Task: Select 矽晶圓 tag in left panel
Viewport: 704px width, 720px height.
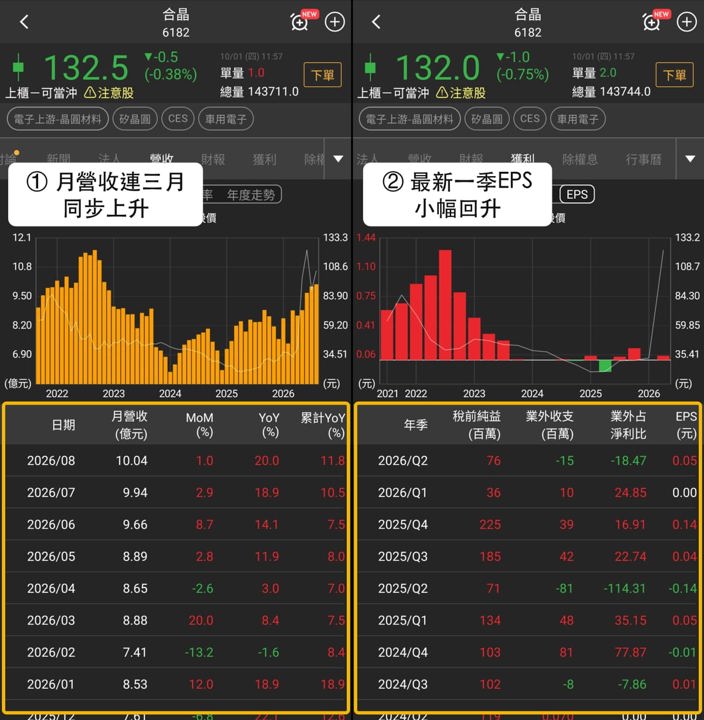Action: click(x=135, y=119)
